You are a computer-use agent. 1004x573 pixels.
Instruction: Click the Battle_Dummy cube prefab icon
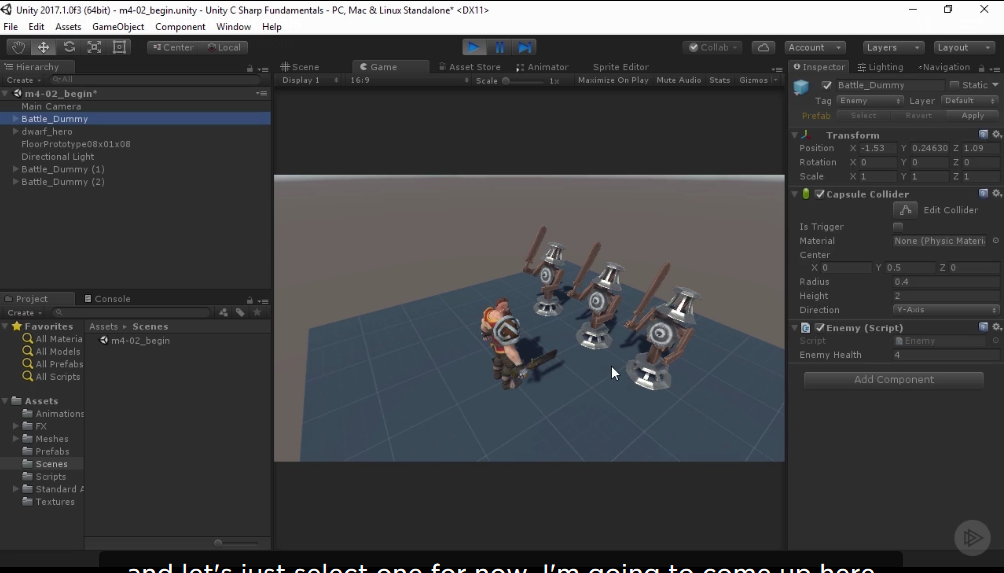point(801,86)
